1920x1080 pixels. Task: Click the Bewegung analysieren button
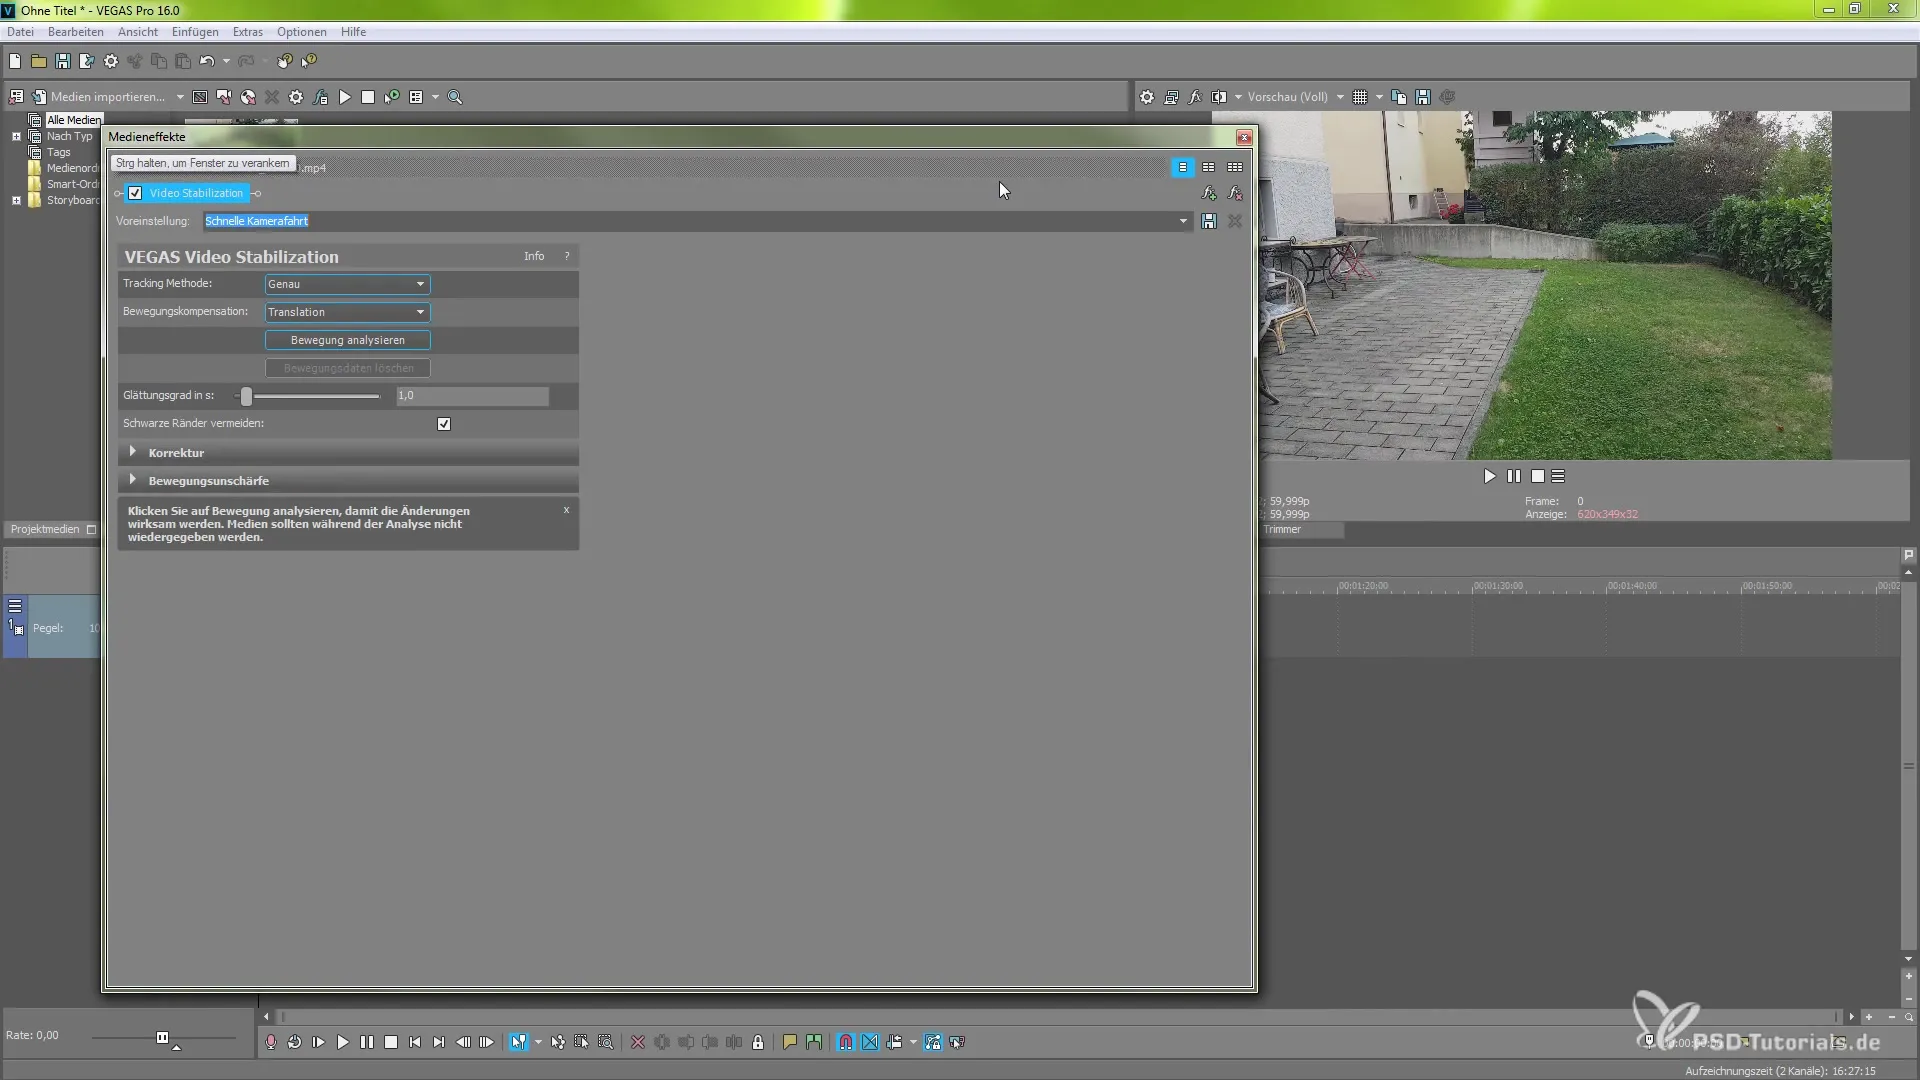[x=347, y=340]
